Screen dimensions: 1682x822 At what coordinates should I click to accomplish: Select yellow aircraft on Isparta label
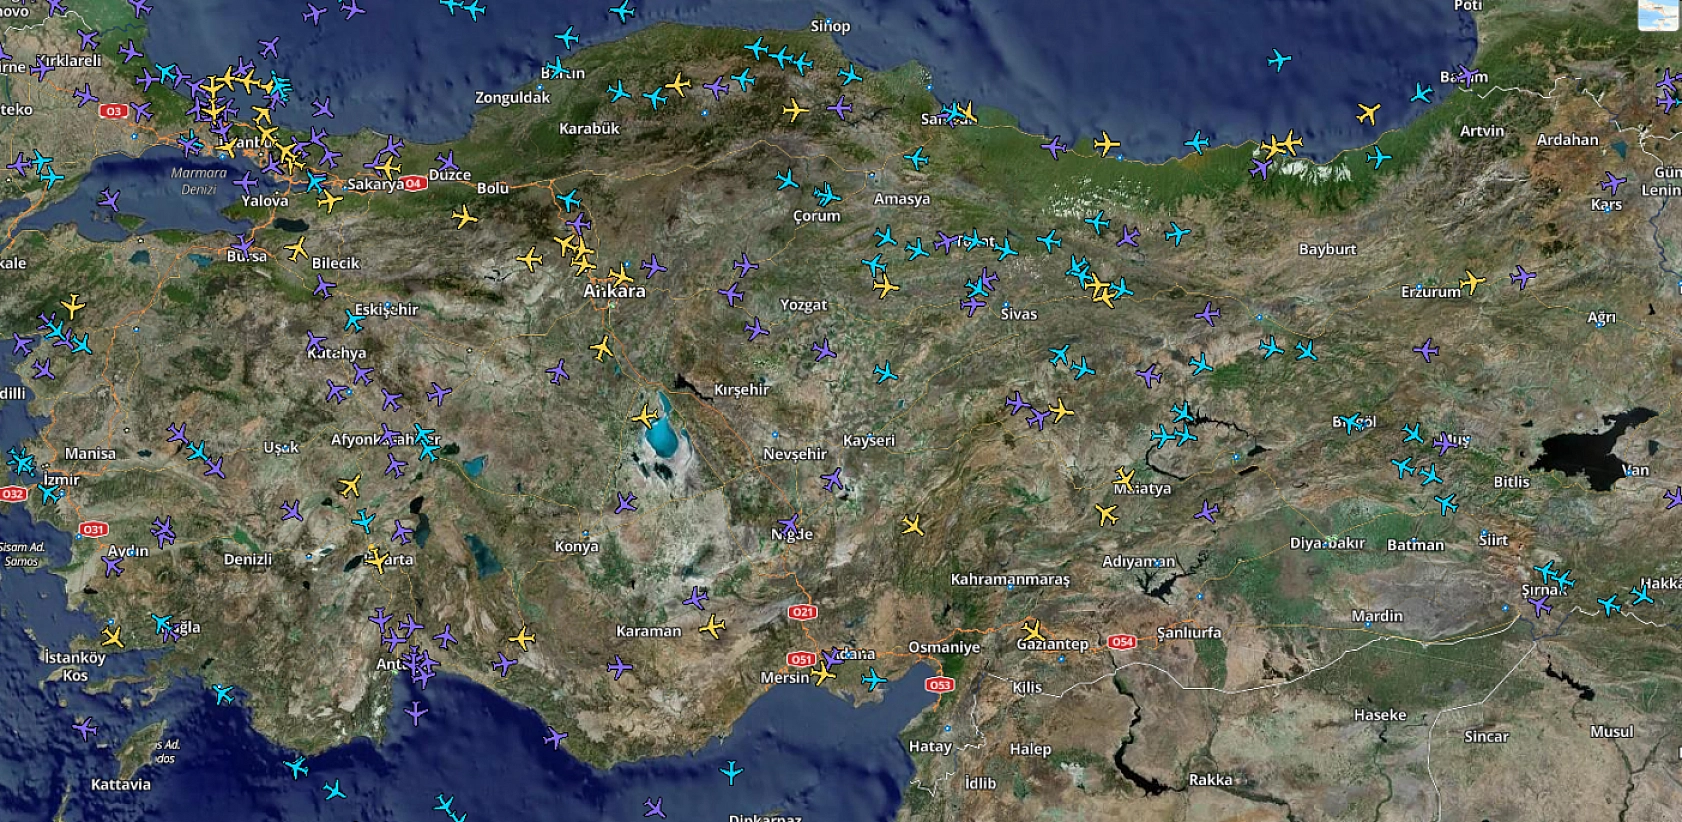click(377, 559)
